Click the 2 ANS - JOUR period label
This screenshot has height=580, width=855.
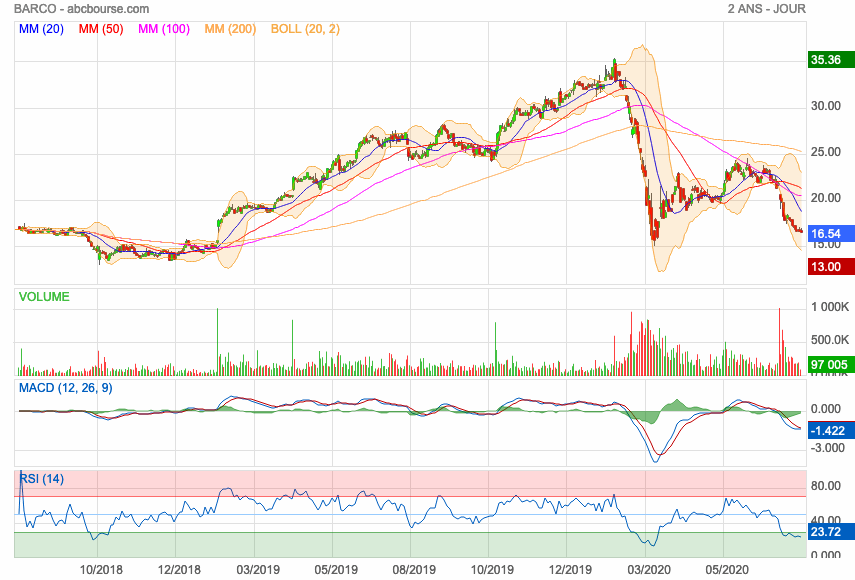766,9
